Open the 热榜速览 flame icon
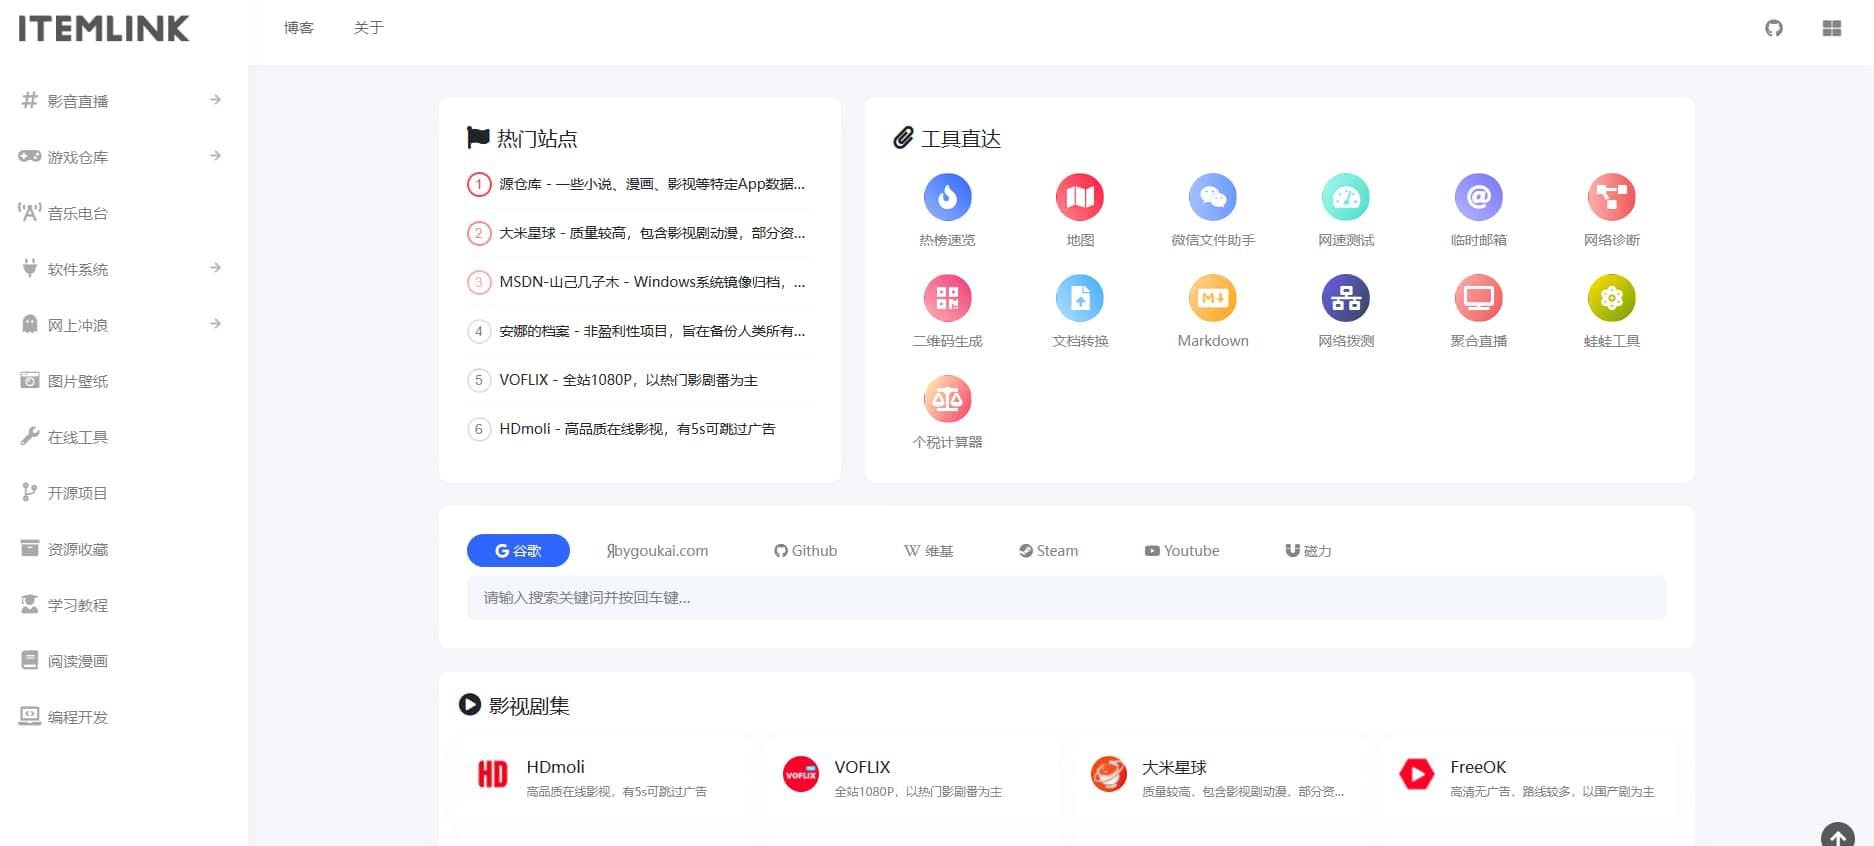1874x846 pixels. (947, 197)
